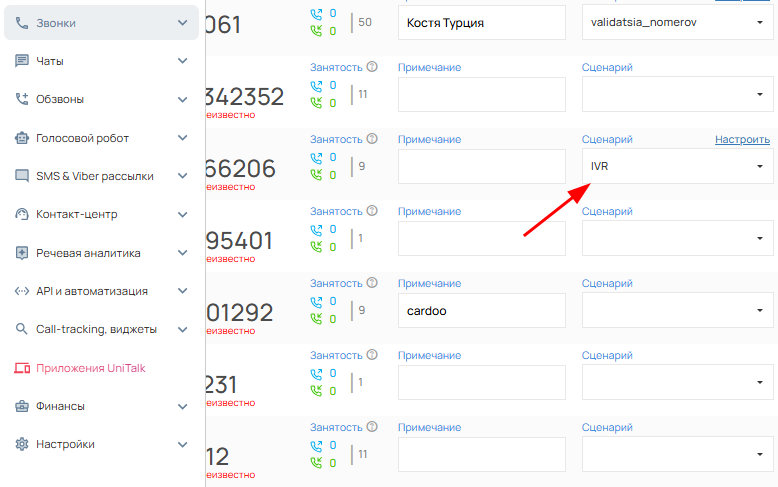Screen dimensions: 778x487
Task: Click the empty Примечание field in IVR row
Action: [481, 166]
